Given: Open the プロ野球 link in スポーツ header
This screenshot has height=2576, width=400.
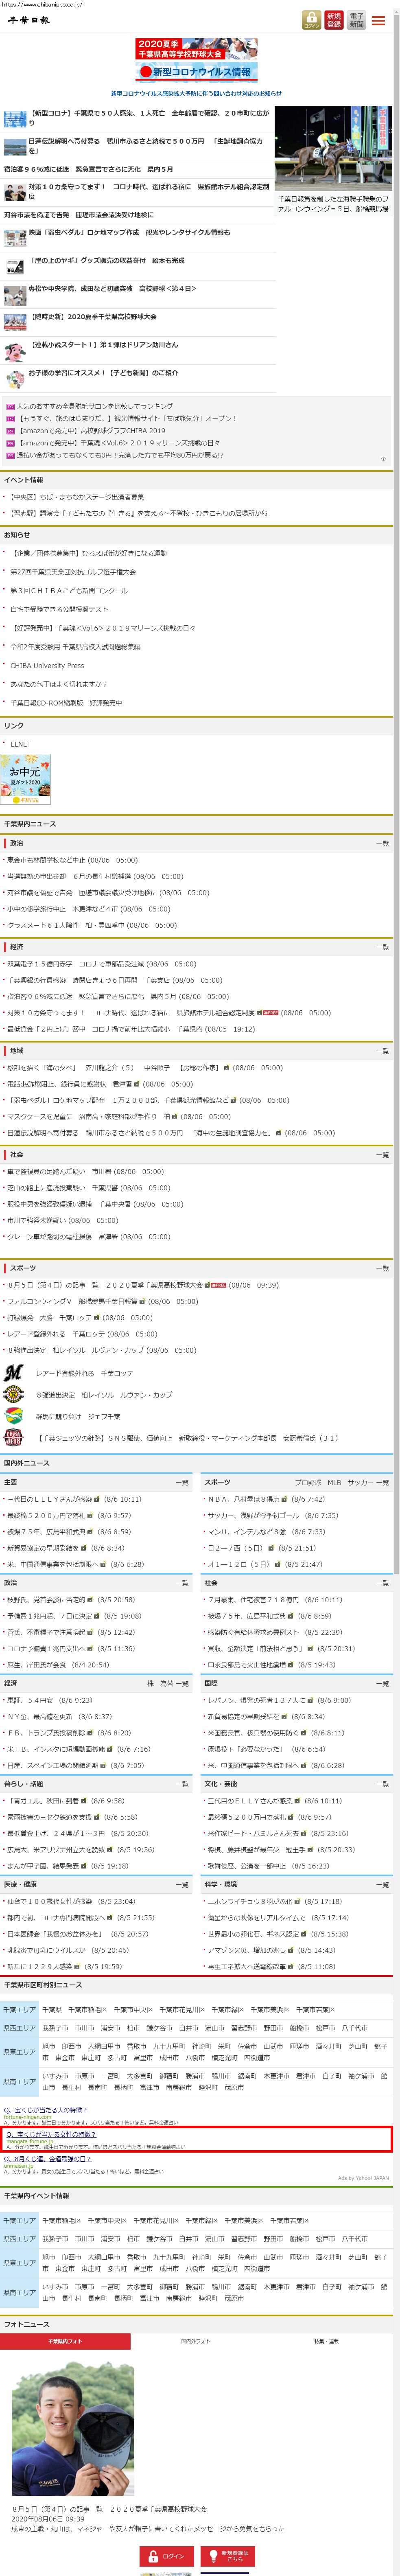Looking at the screenshot, I should click(308, 1482).
